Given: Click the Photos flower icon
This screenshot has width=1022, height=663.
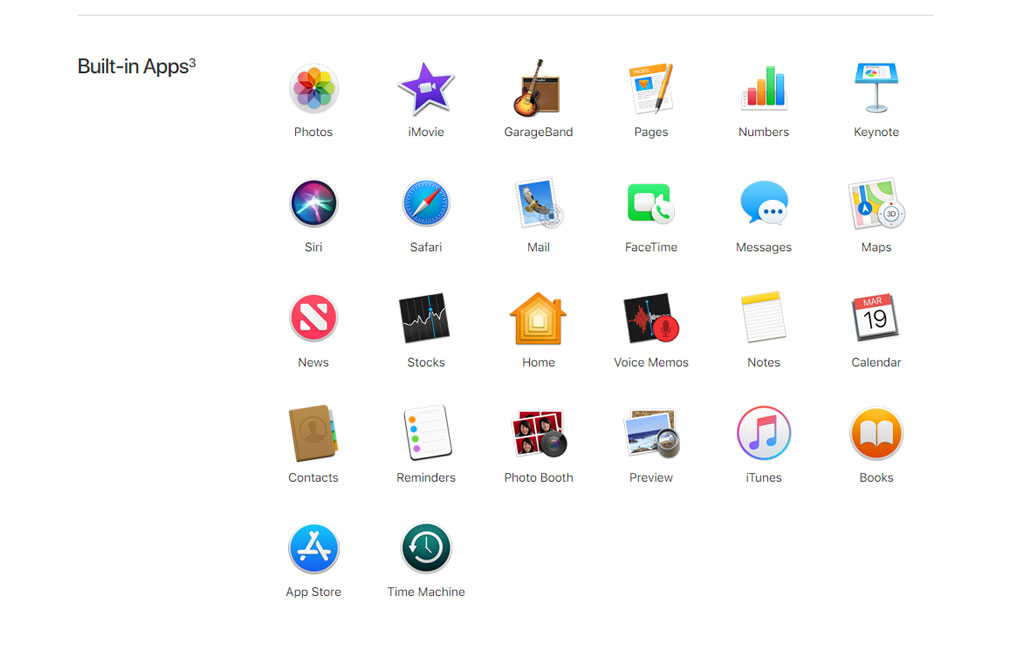Looking at the screenshot, I should tap(314, 89).
